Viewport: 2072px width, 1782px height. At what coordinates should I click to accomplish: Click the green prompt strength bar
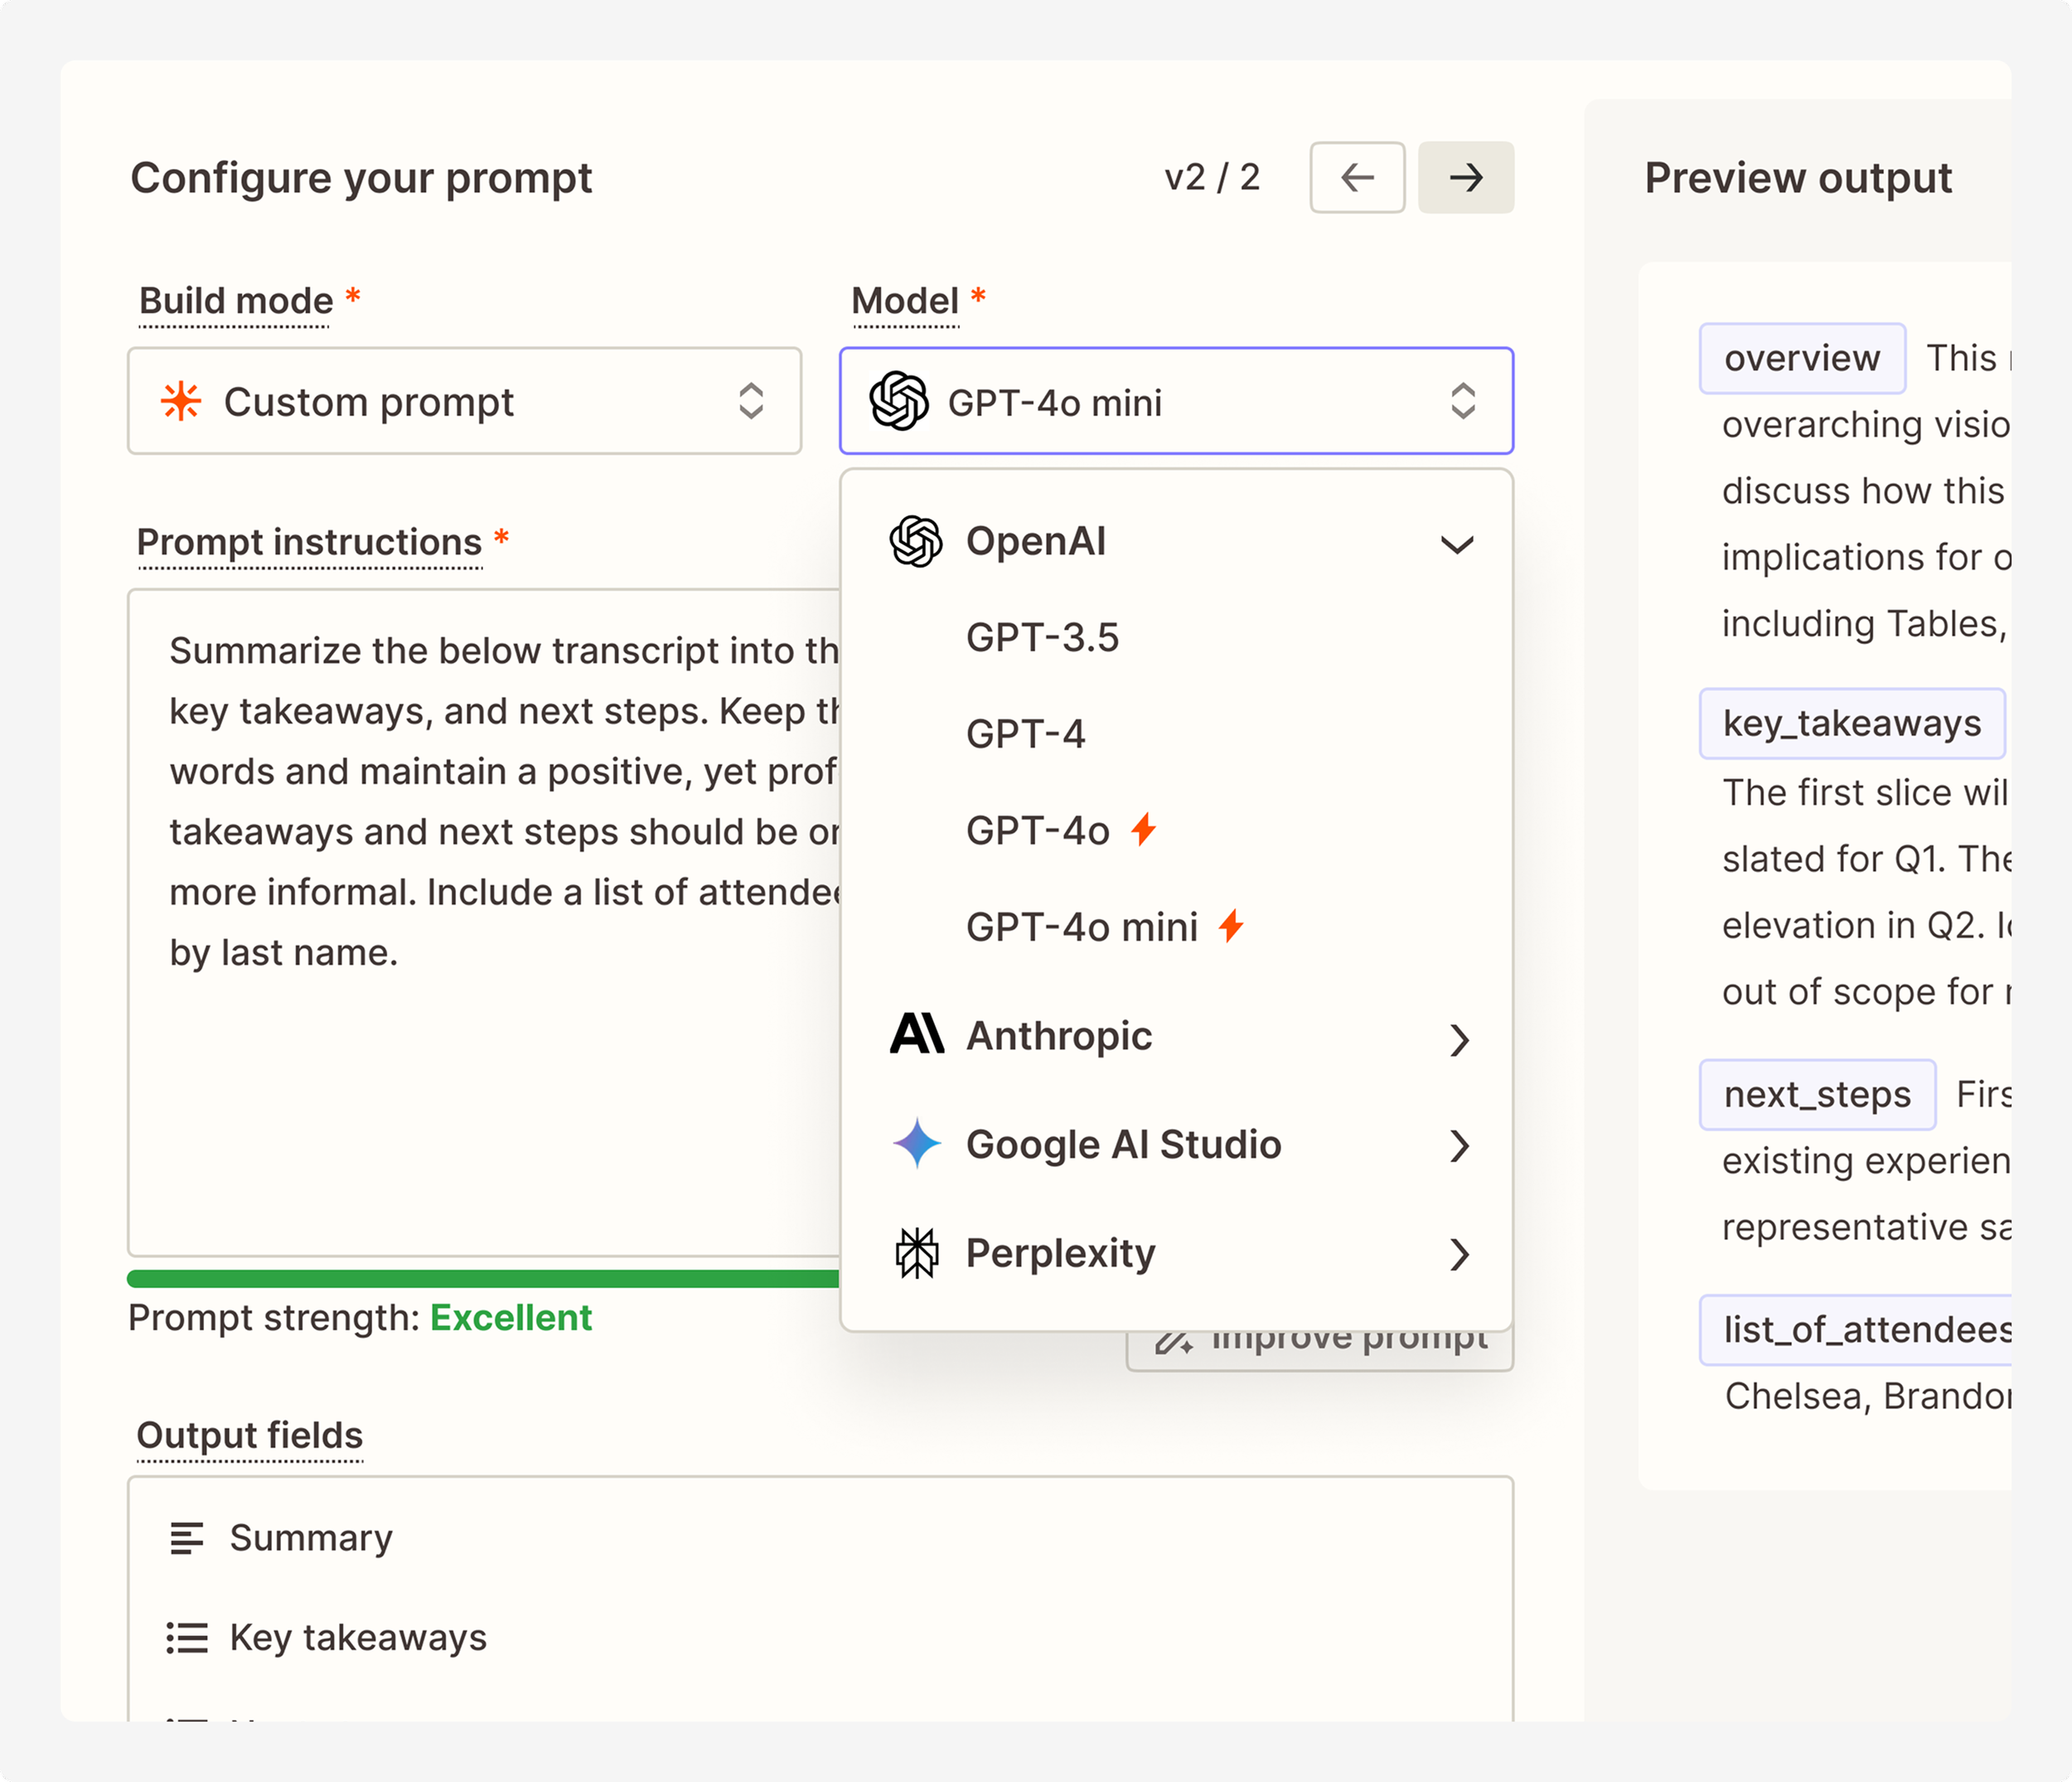[x=480, y=1278]
